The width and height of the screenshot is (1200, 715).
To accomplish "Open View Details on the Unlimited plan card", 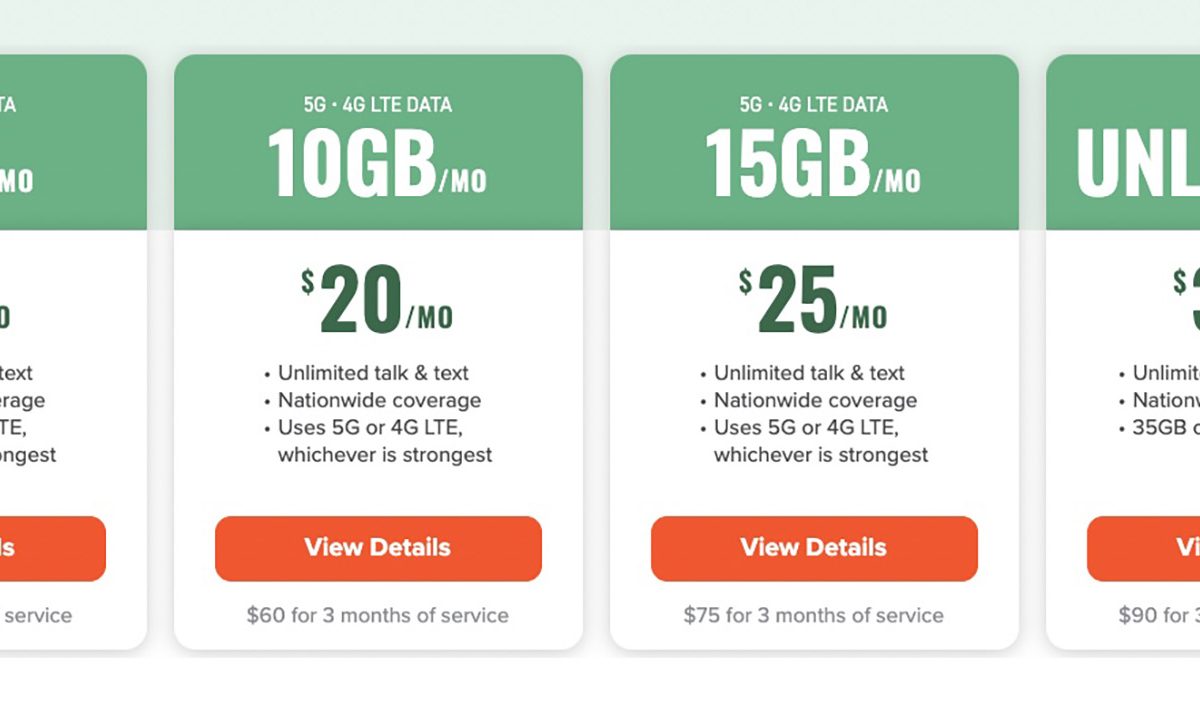I will click(x=1145, y=548).
